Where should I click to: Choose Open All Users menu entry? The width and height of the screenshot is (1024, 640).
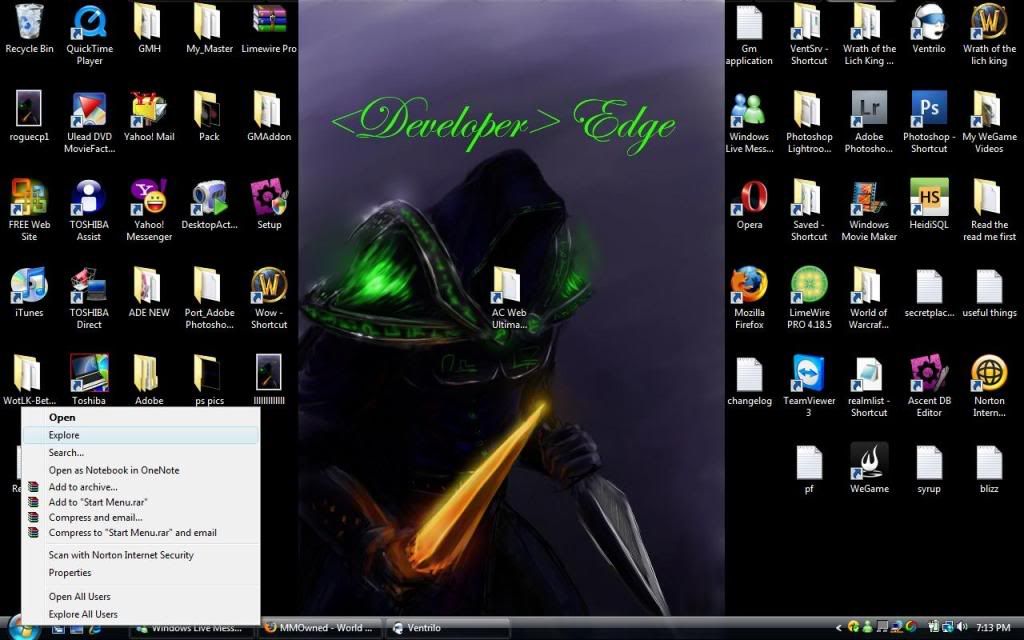[141, 596]
